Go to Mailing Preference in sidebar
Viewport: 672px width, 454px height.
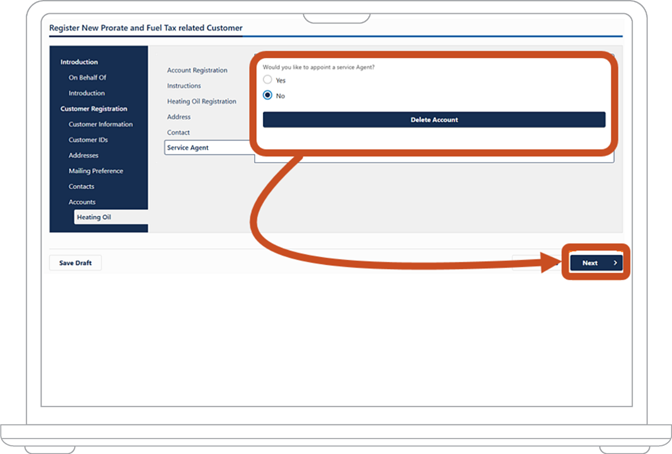pyautogui.click(x=96, y=171)
